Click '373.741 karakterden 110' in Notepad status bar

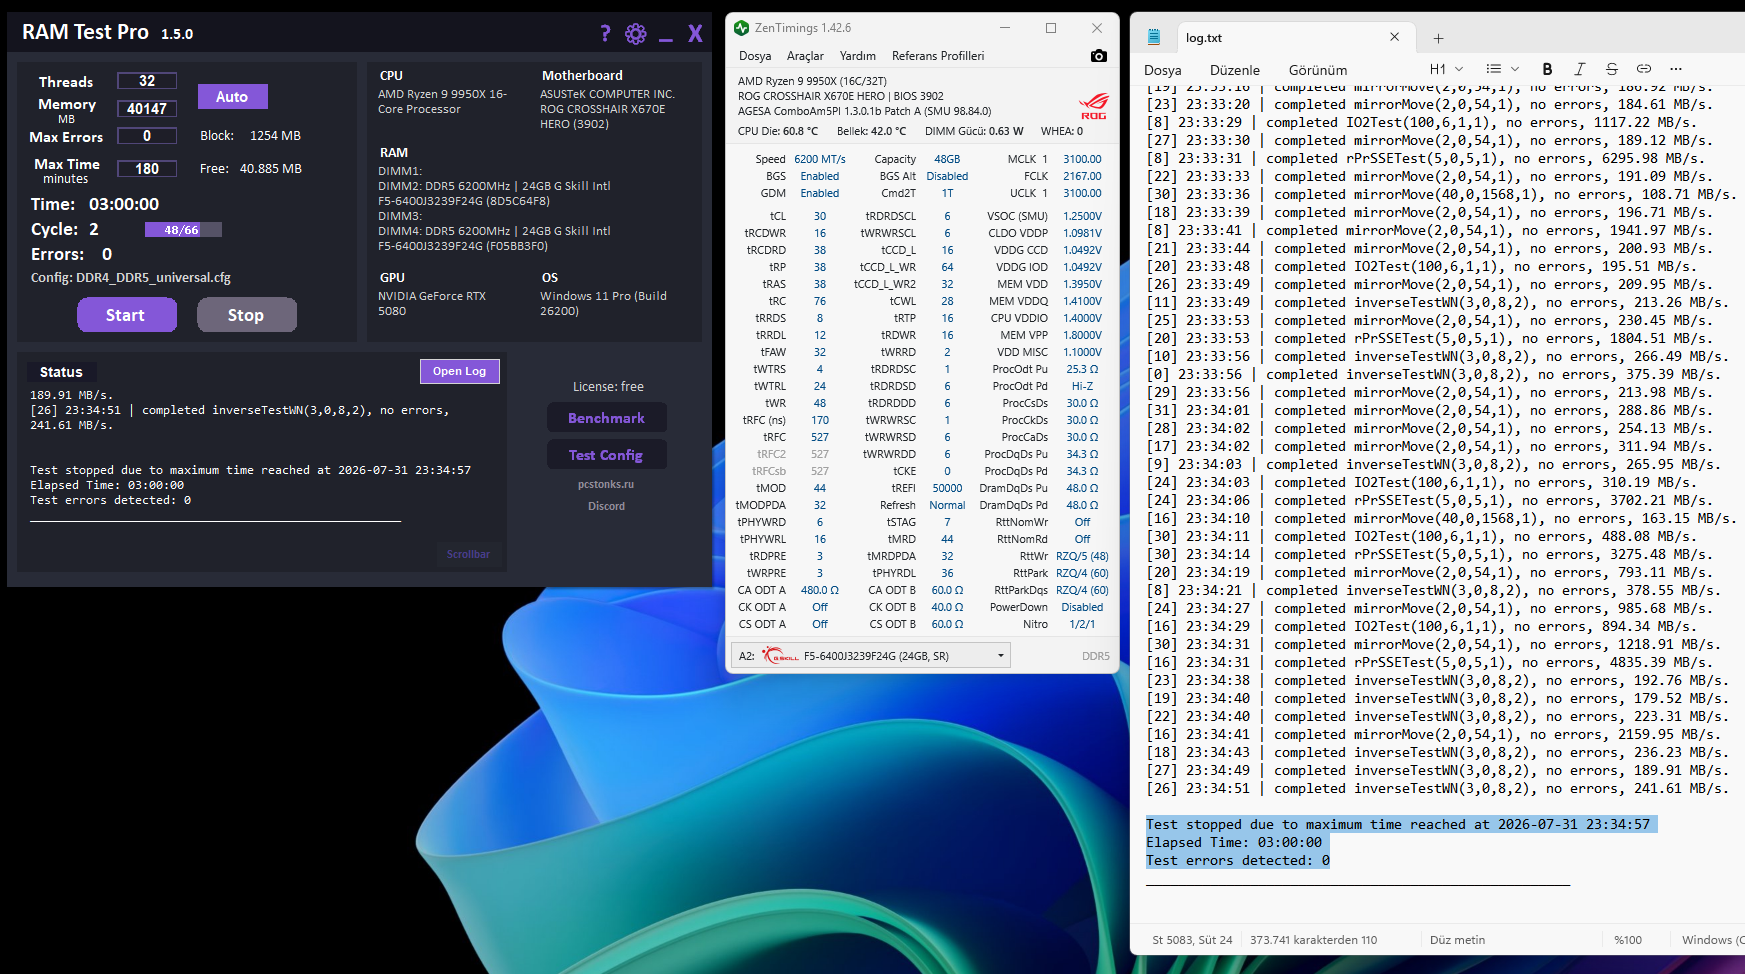tap(1313, 940)
